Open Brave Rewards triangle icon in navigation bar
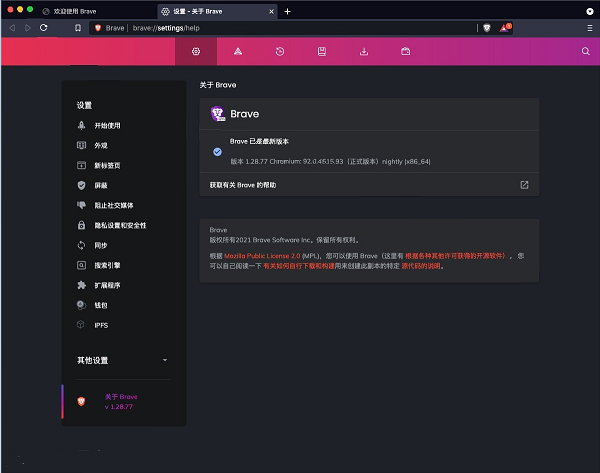This screenshot has width=600, height=473. tap(238, 51)
